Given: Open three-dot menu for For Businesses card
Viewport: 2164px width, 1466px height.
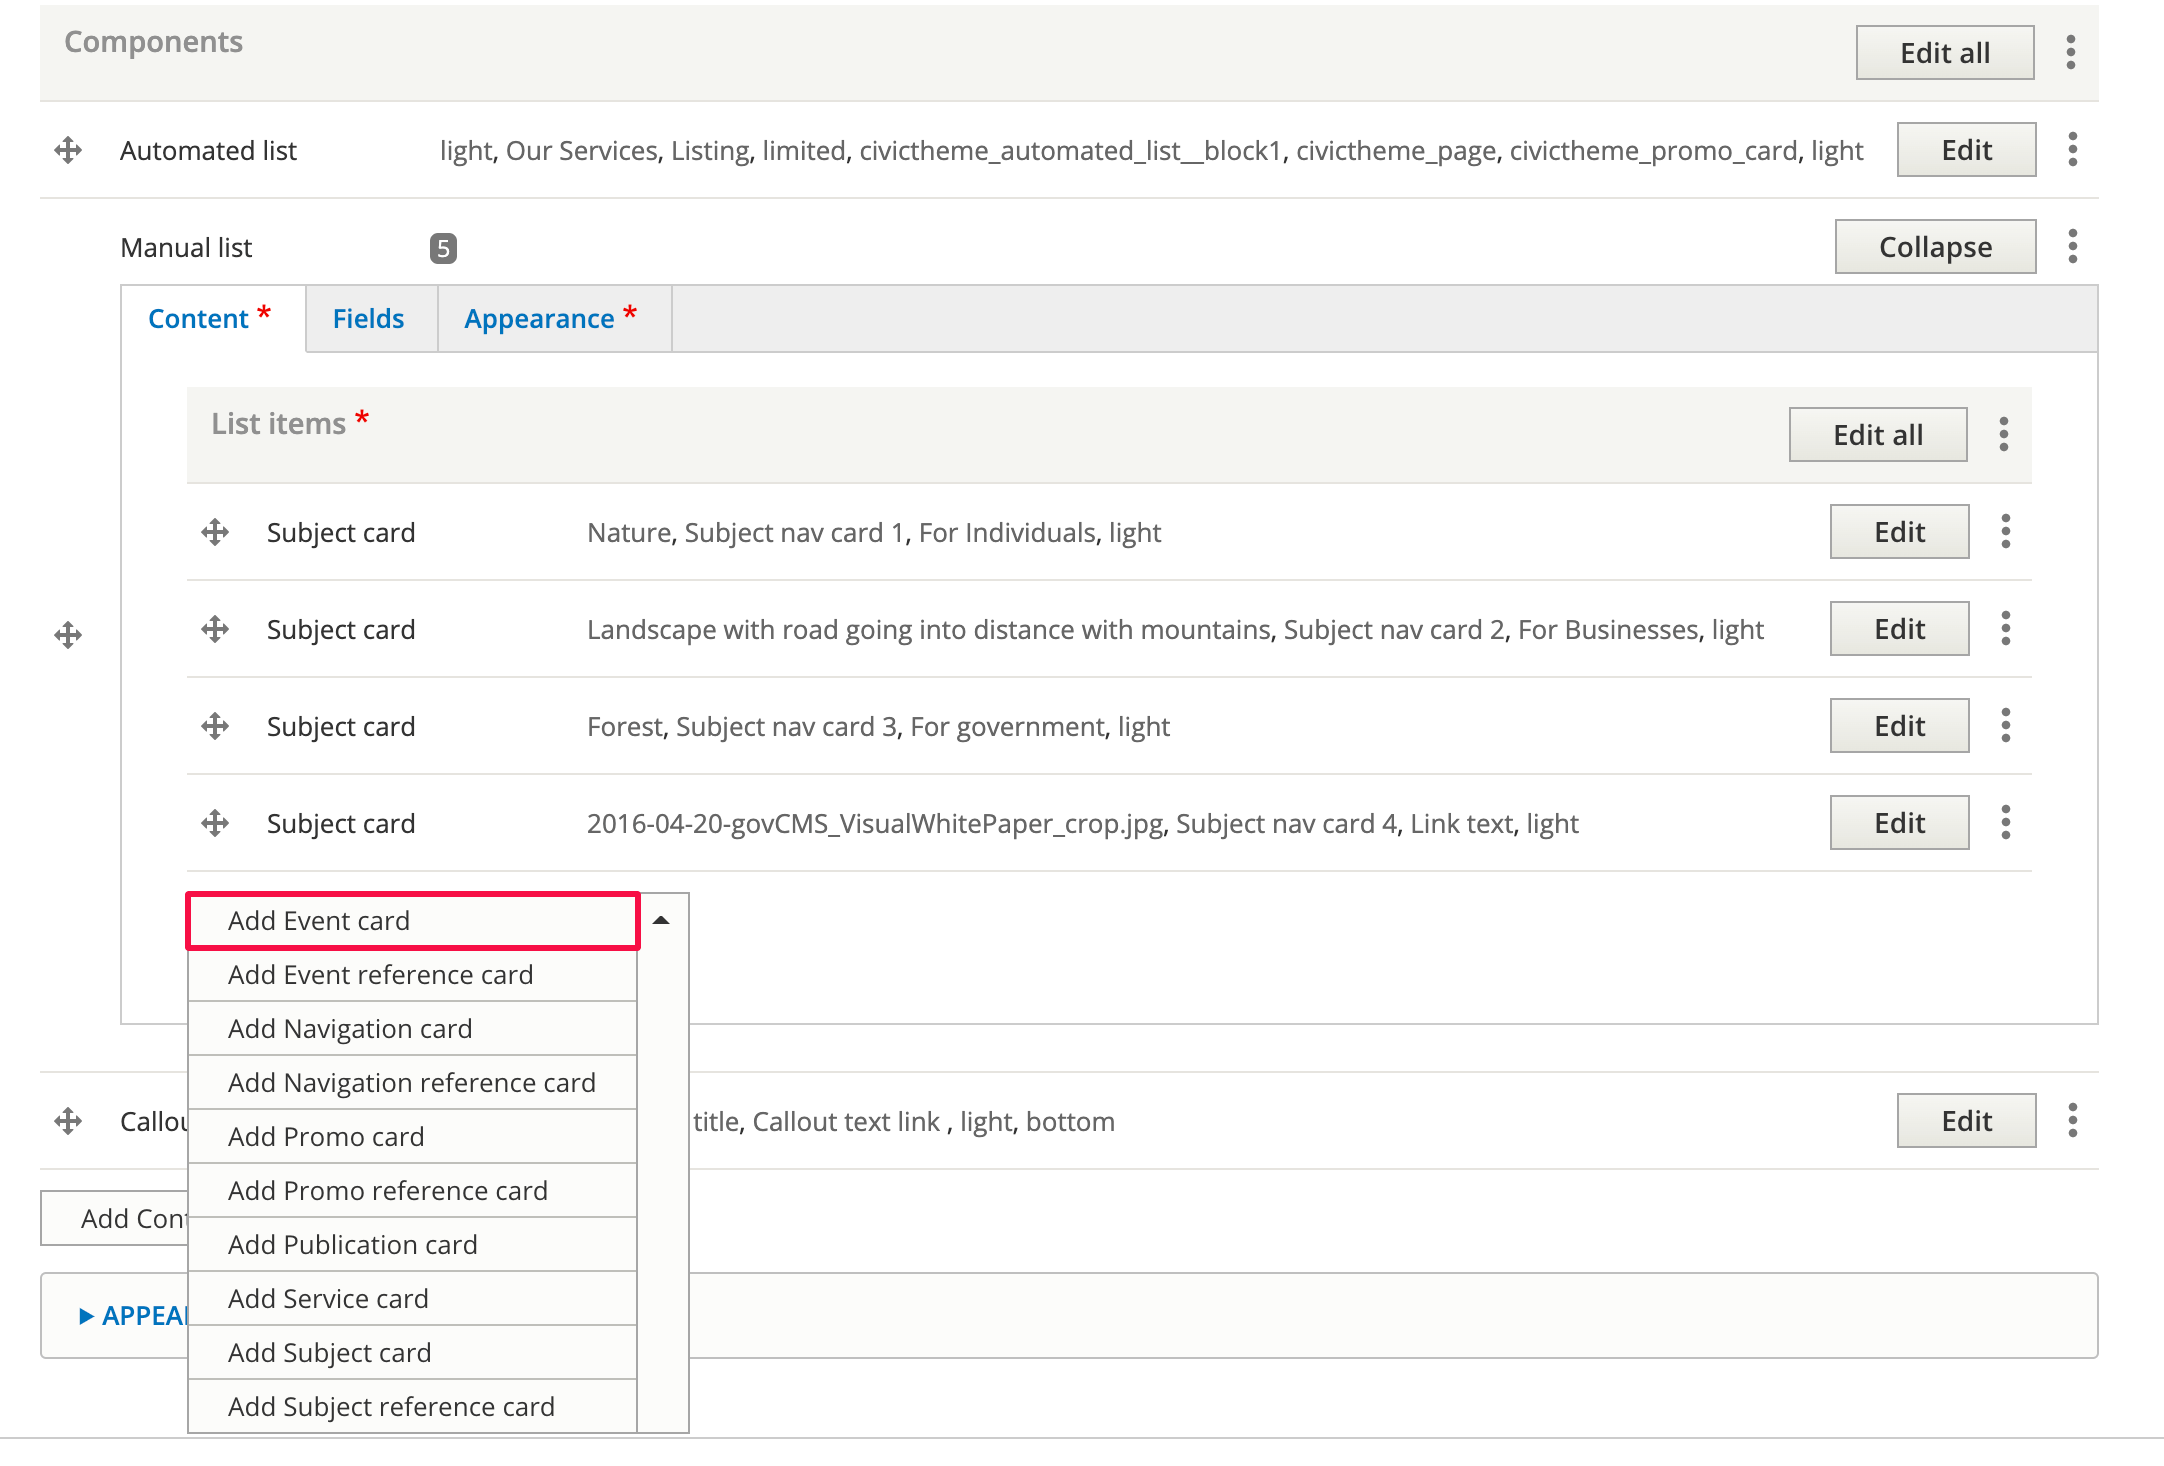Looking at the screenshot, I should tap(2006, 629).
